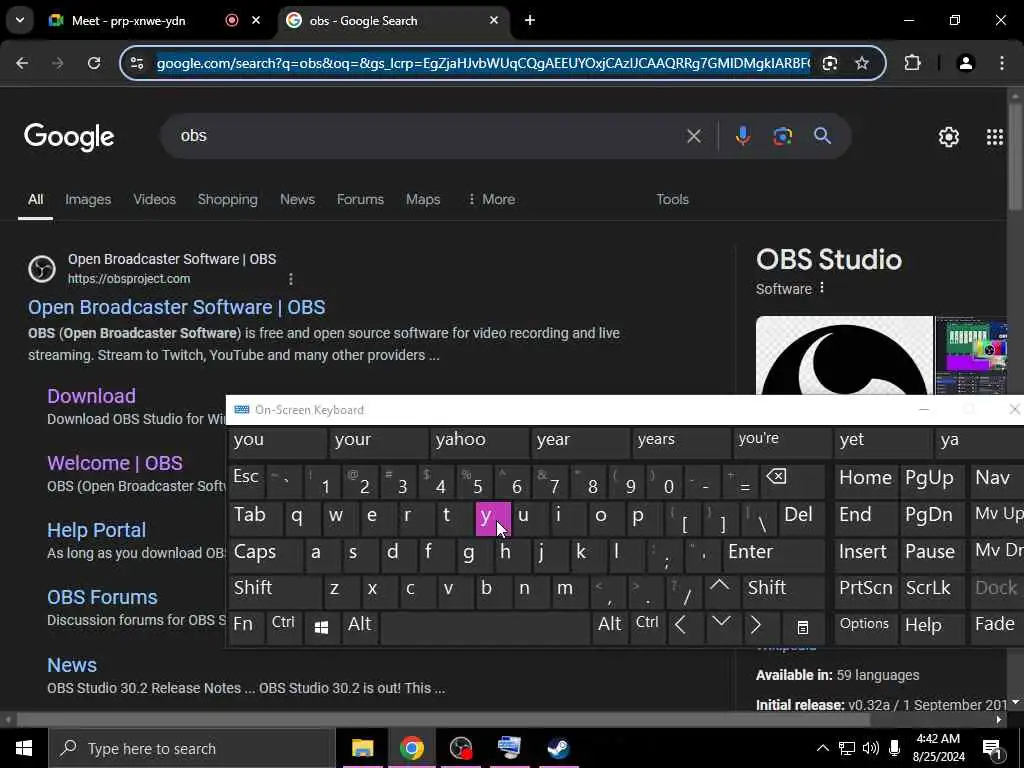Open more options next to Software label
The width and height of the screenshot is (1024, 768).
[x=822, y=288]
